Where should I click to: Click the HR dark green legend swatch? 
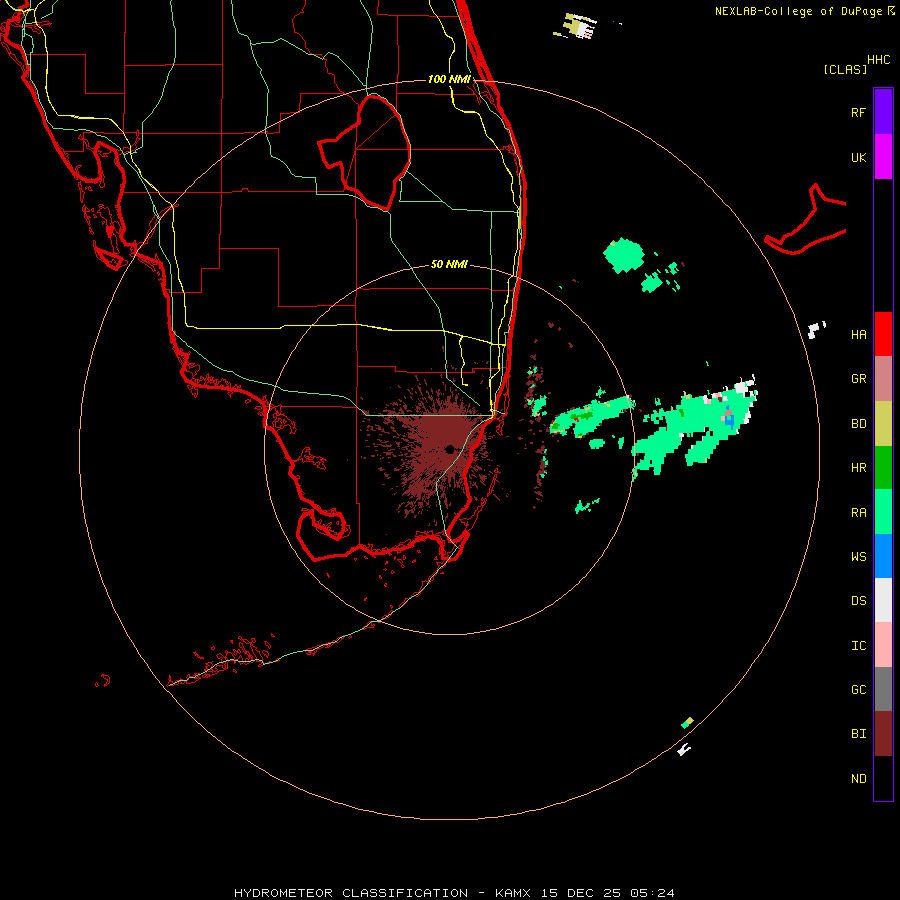[x=883, y=467]
